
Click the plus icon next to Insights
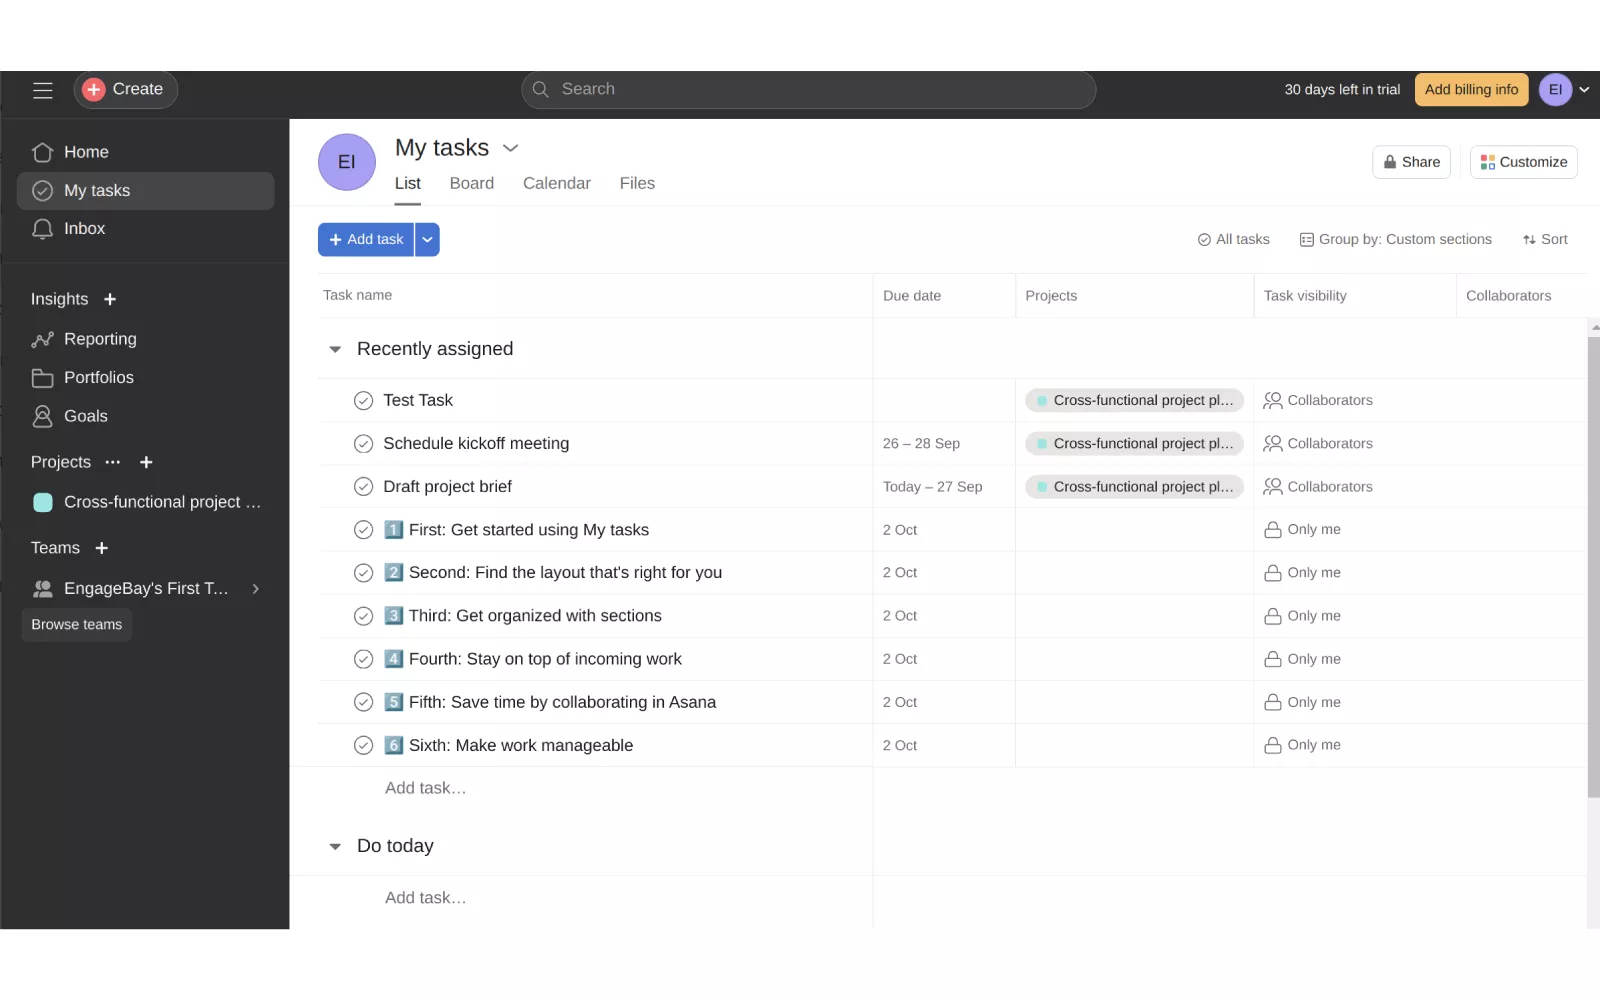click(110, 299)
